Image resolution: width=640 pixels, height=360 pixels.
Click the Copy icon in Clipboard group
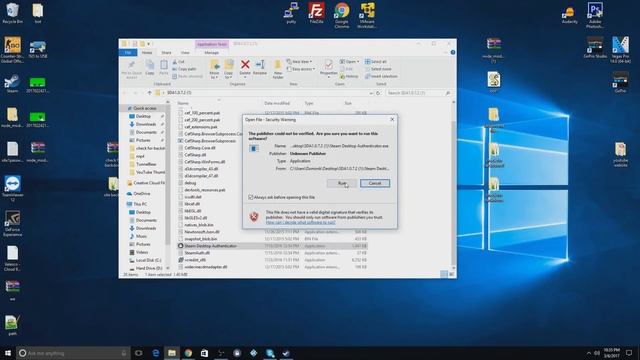pos(150,67)
